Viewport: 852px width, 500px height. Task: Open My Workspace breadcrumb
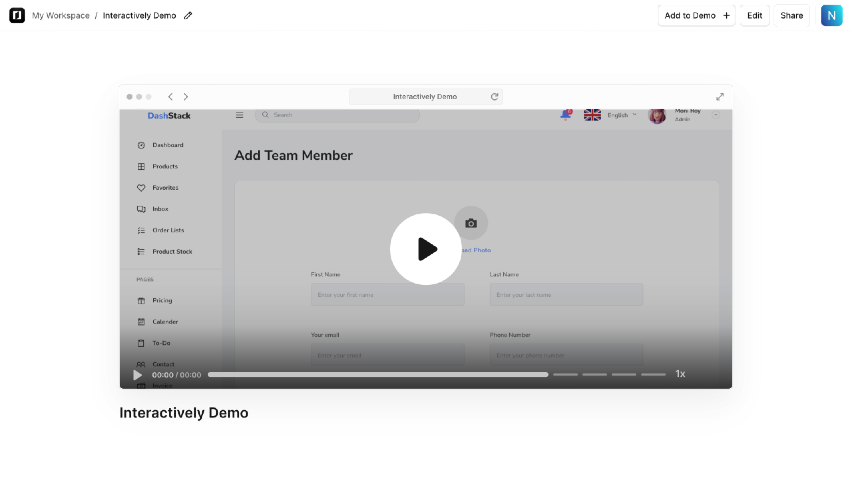tap(60, 16)
